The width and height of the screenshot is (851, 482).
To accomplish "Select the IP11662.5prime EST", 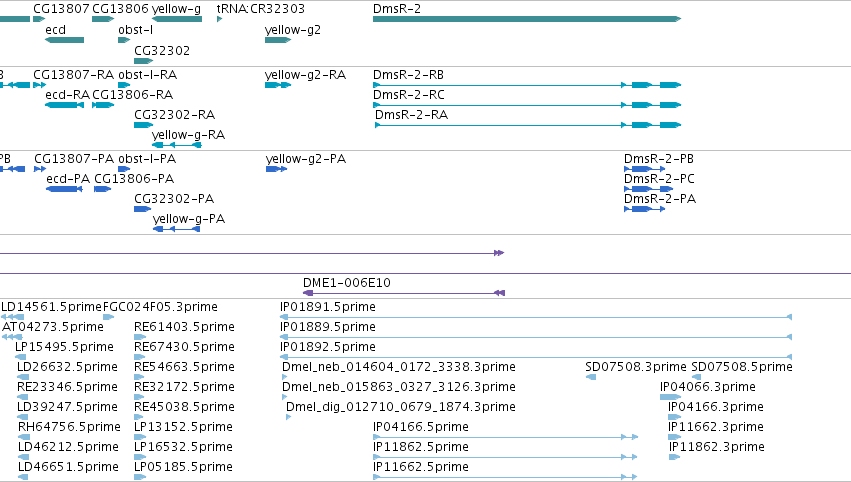I will (505, 477).
